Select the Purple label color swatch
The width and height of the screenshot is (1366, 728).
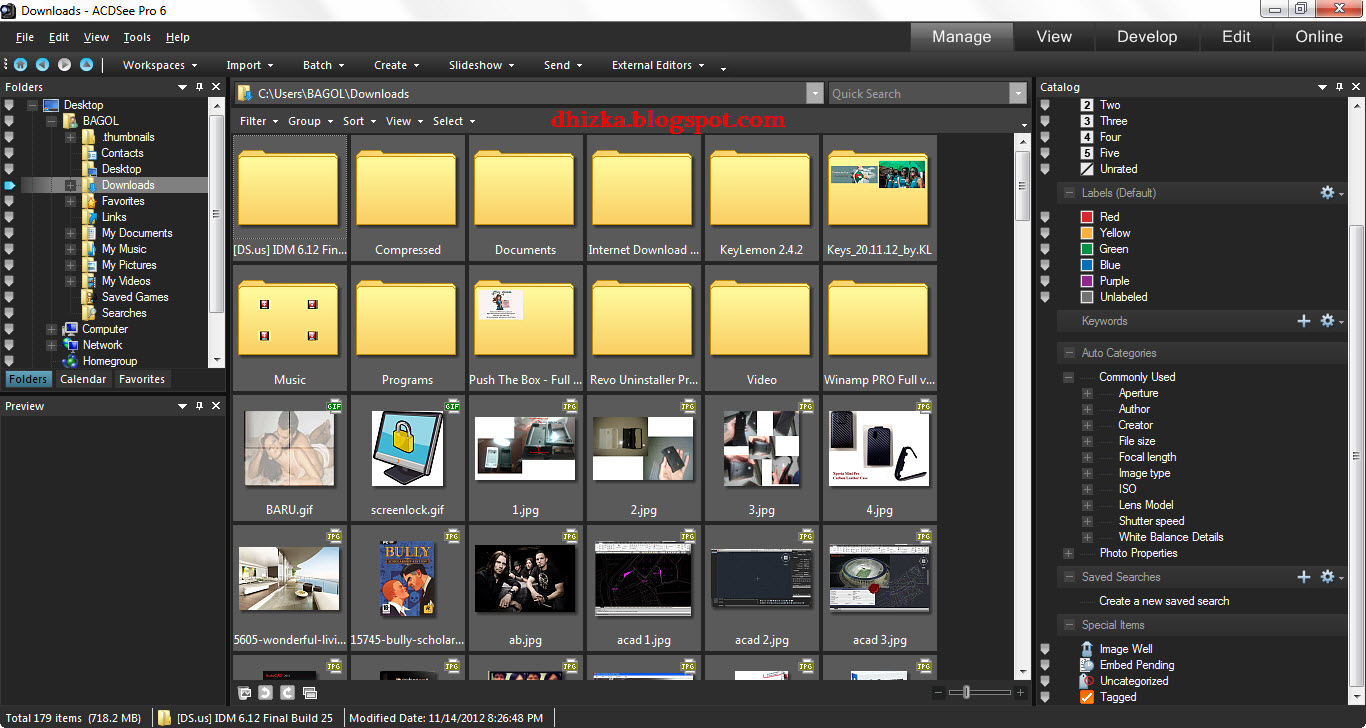coord(1087,281)
